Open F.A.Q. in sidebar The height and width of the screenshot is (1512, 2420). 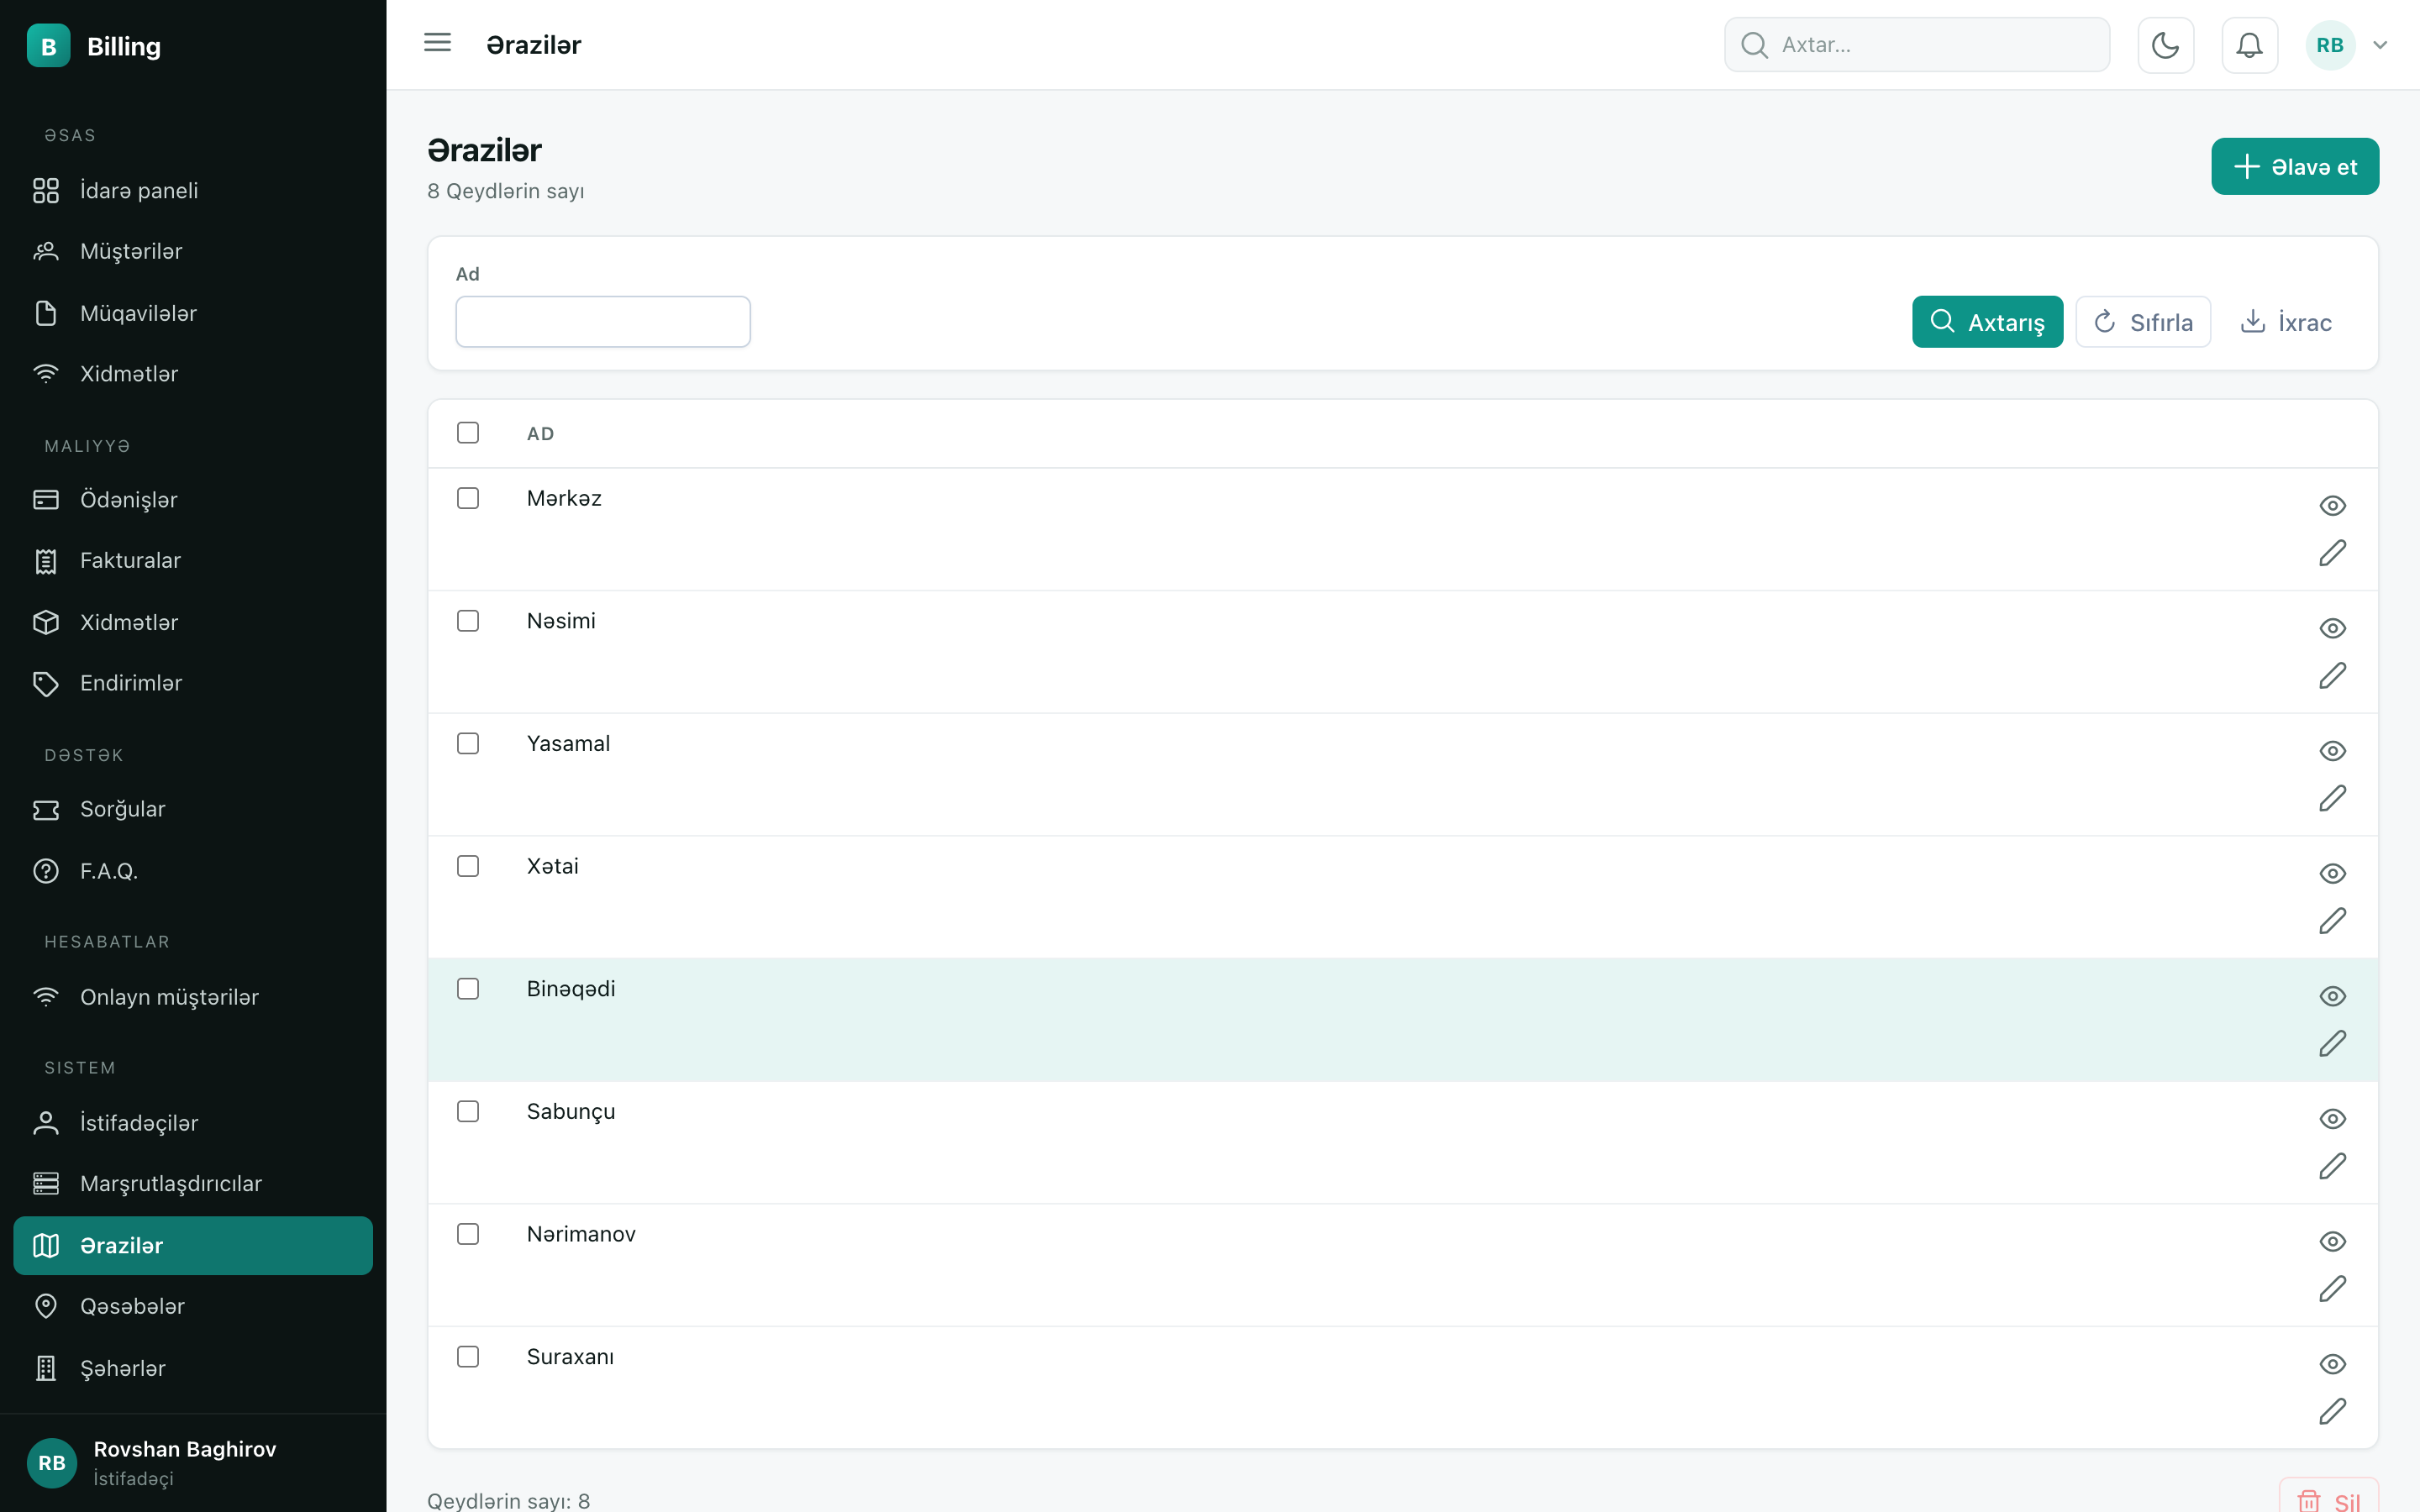tap(193, 871)
